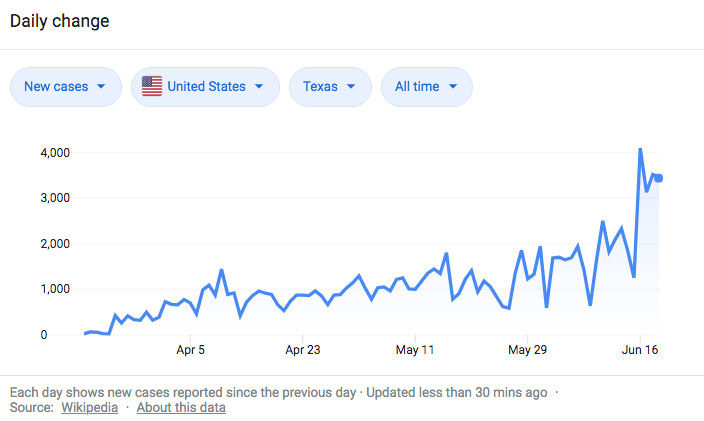The width and height of the screenshot is (704, 421).
Task: Click the United States flag icon
Action: point(152,87)
